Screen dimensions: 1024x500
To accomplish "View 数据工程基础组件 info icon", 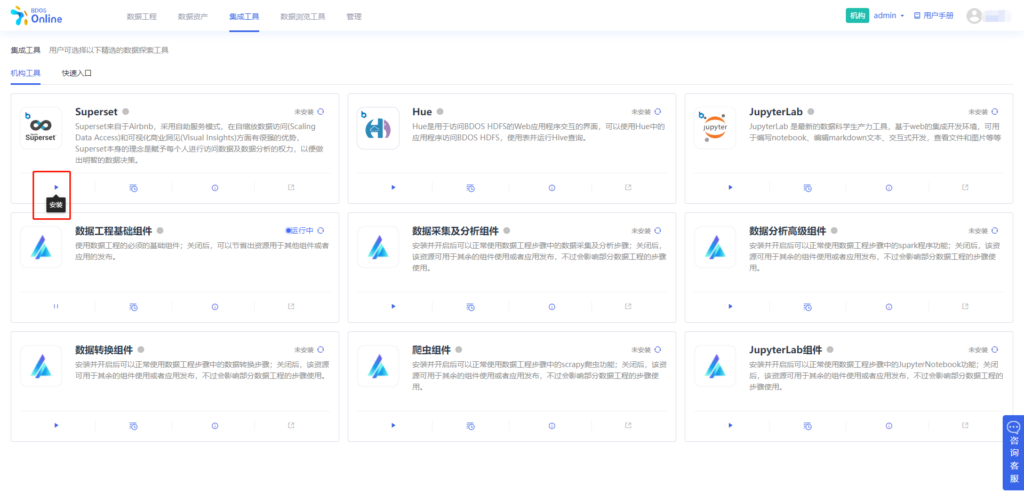I will (215, 306).
